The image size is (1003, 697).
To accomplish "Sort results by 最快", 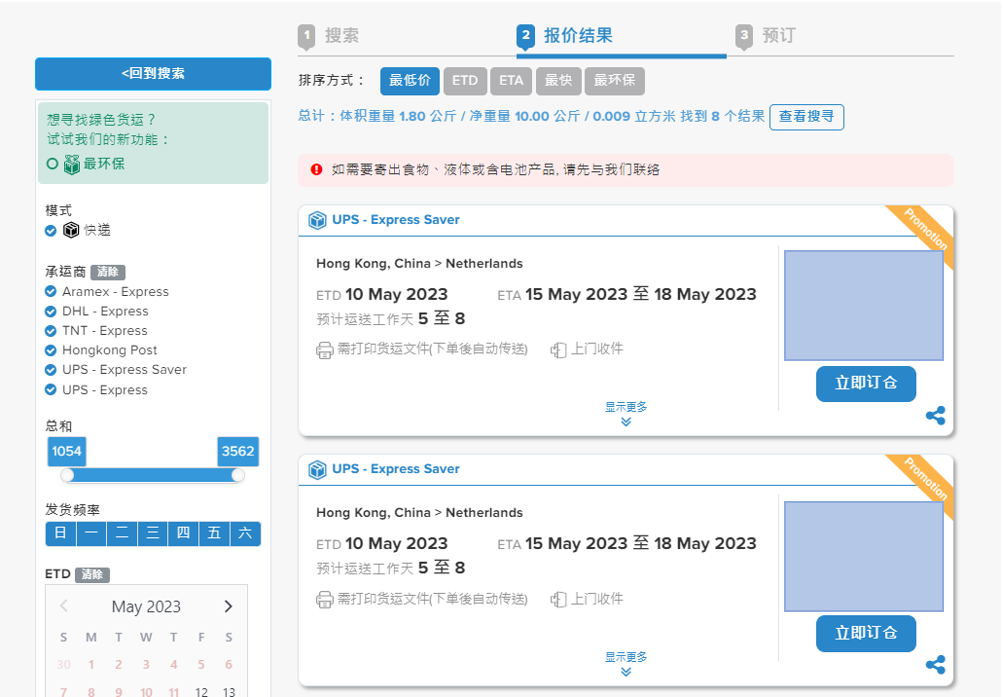I will 558,81.
